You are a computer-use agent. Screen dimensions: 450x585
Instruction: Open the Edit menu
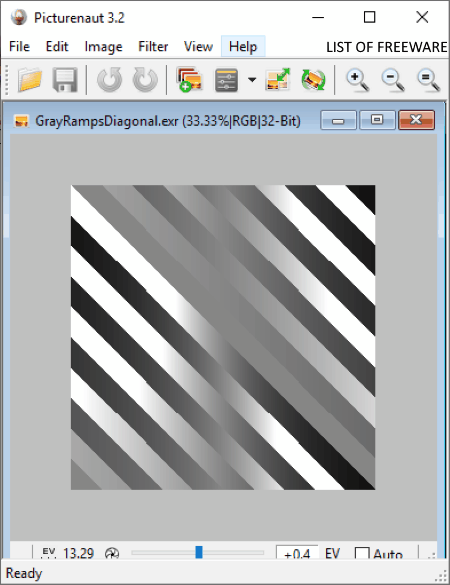click(57, 47)
